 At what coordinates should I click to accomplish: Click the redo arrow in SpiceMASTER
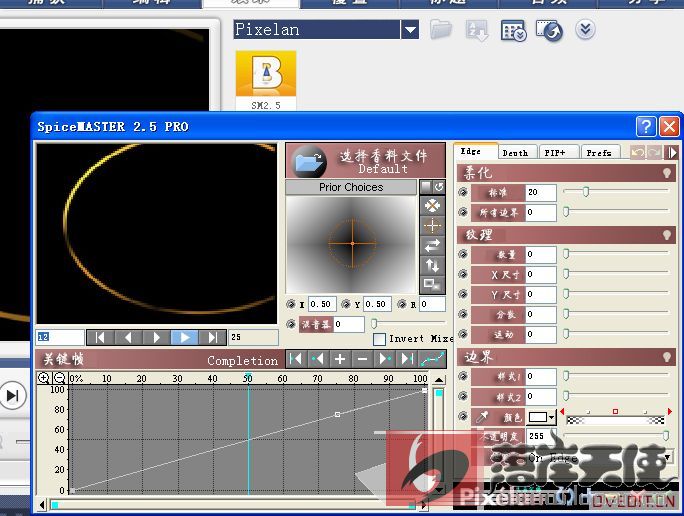654,152
